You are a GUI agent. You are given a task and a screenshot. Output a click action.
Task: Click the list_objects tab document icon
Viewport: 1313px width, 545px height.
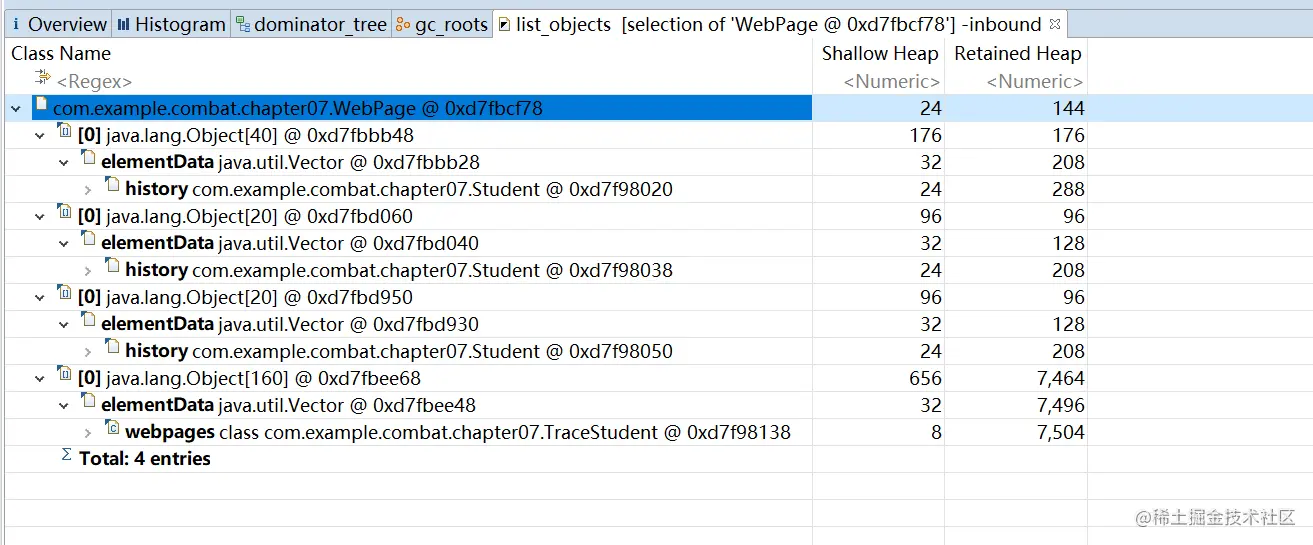tap(504, 25)
